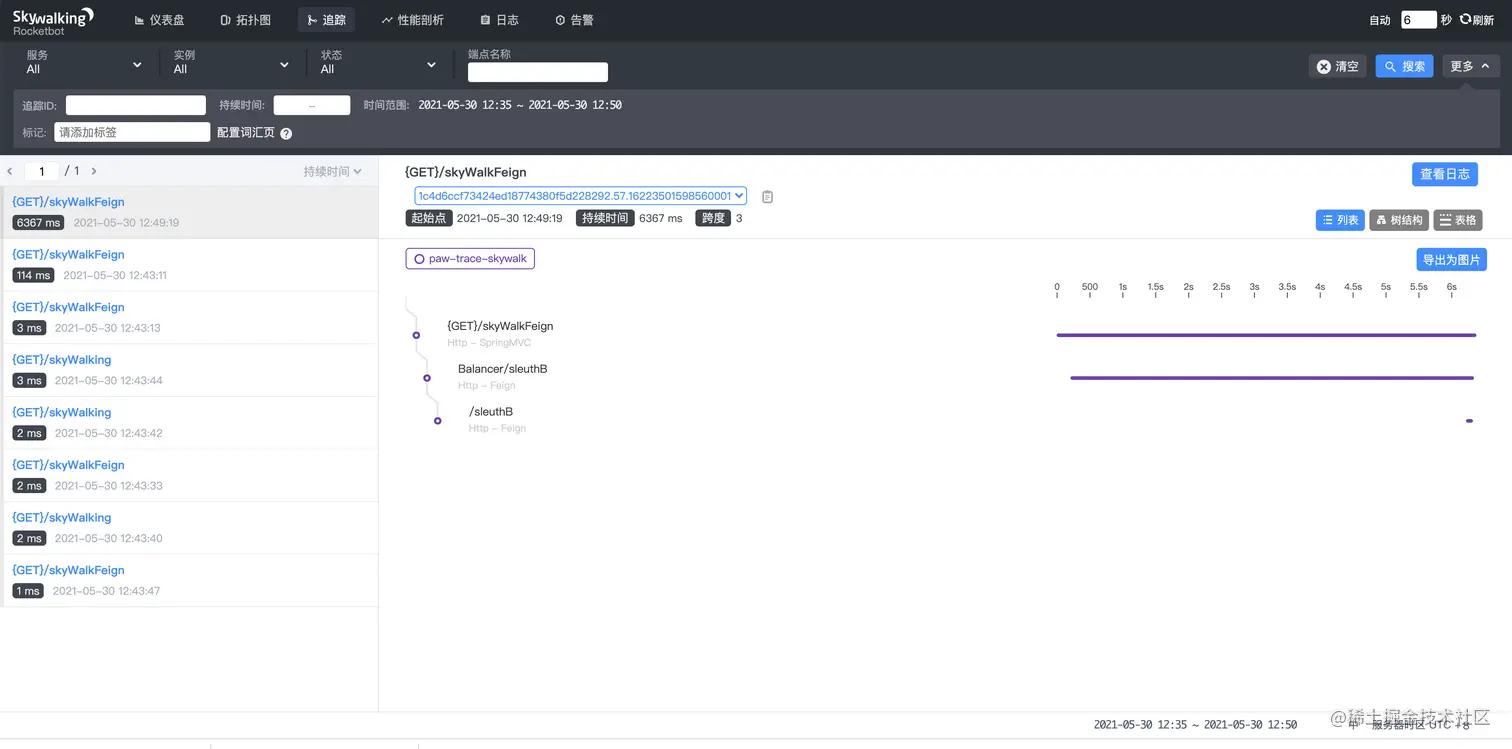
Task: Collapse the 更多 more options
Action: pyautogui.click(x=1470, y=66)
